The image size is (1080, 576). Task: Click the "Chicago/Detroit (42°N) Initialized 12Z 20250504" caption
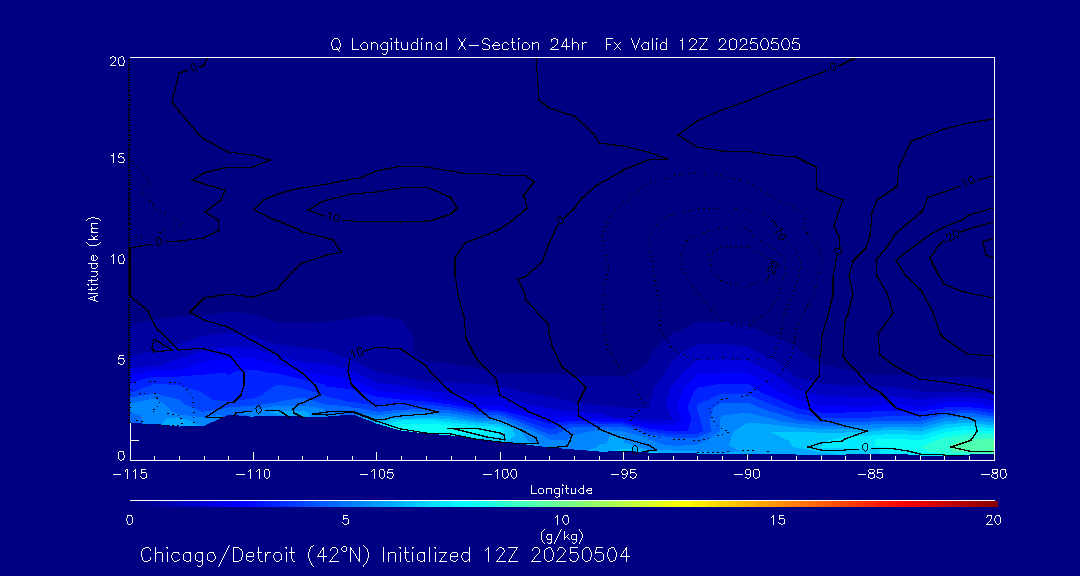[385, 555]
